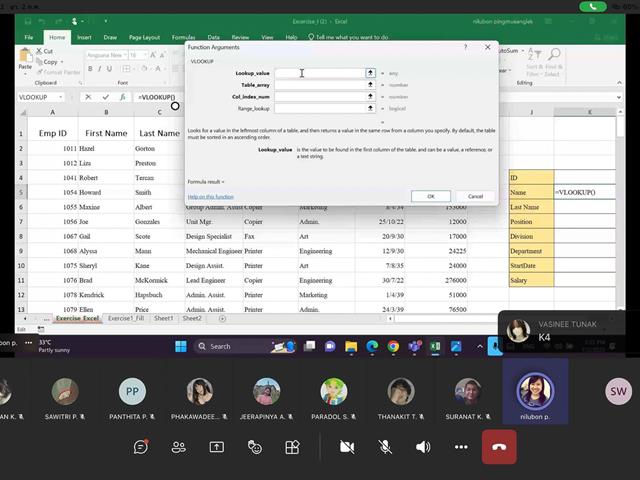Viewport: 640px width, 480px height.
Task: Click Tell me what you want to do
Action: coord(348,37)
